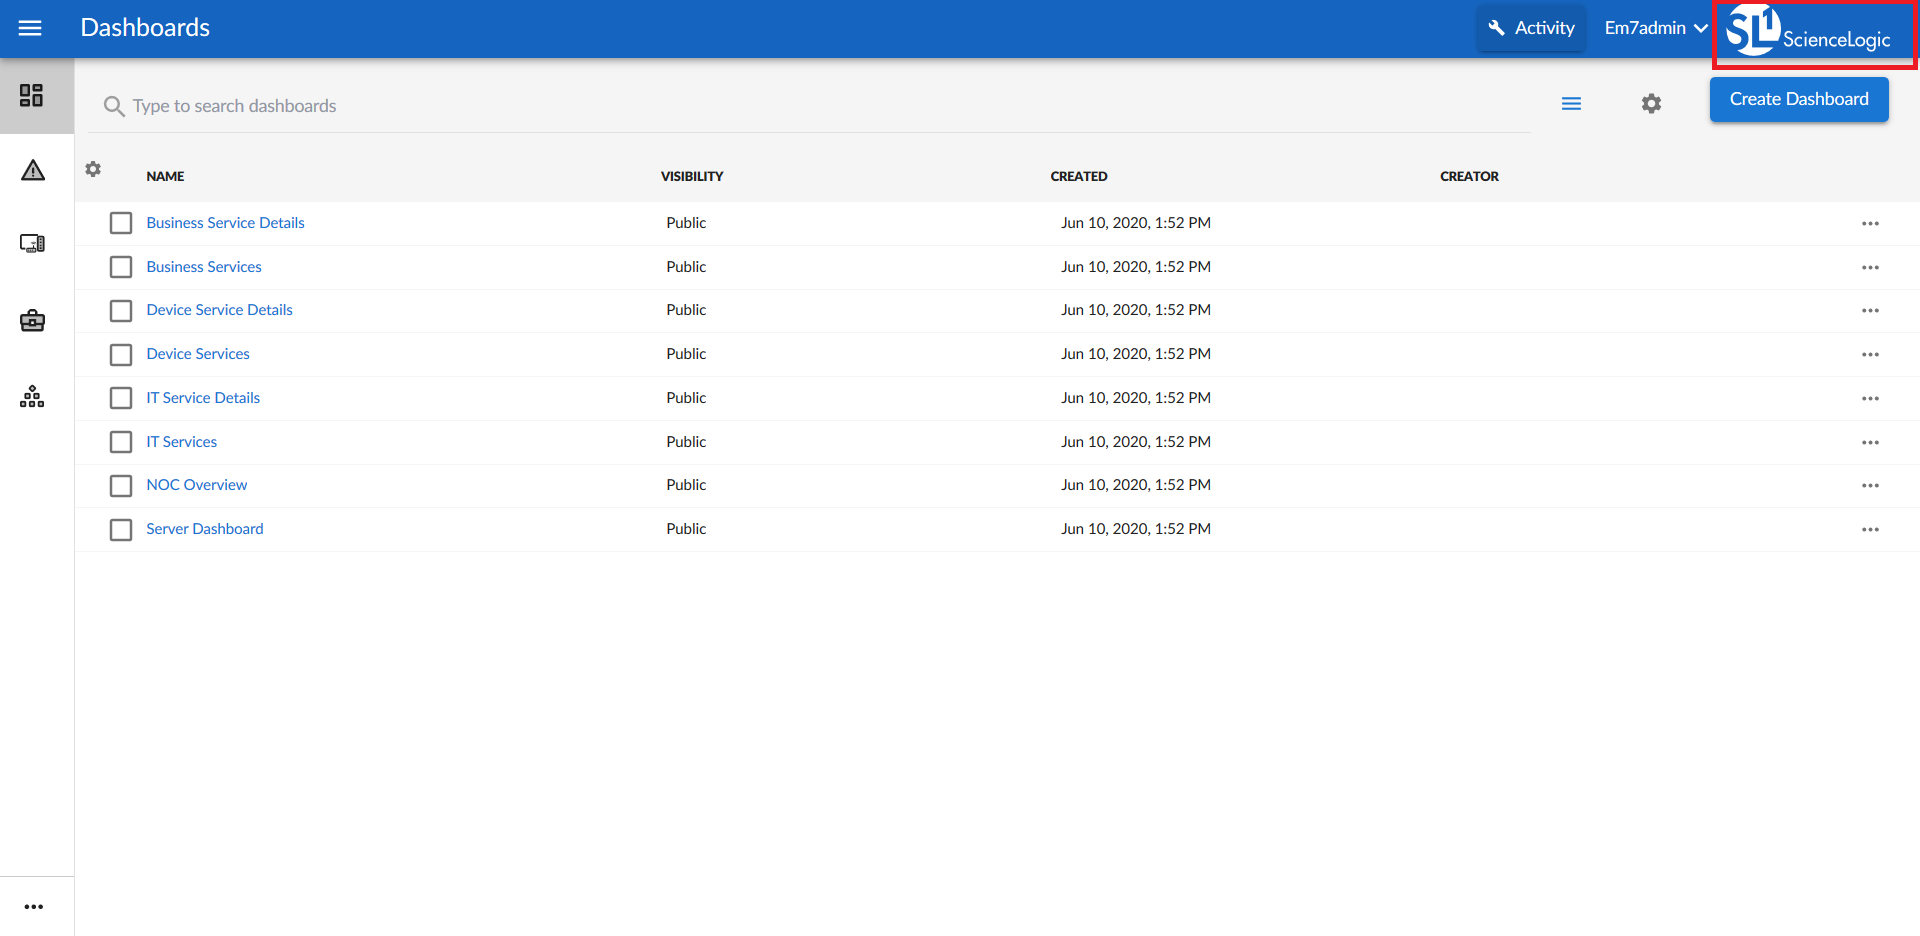Open the hamburger main menu

click(30, 28)
